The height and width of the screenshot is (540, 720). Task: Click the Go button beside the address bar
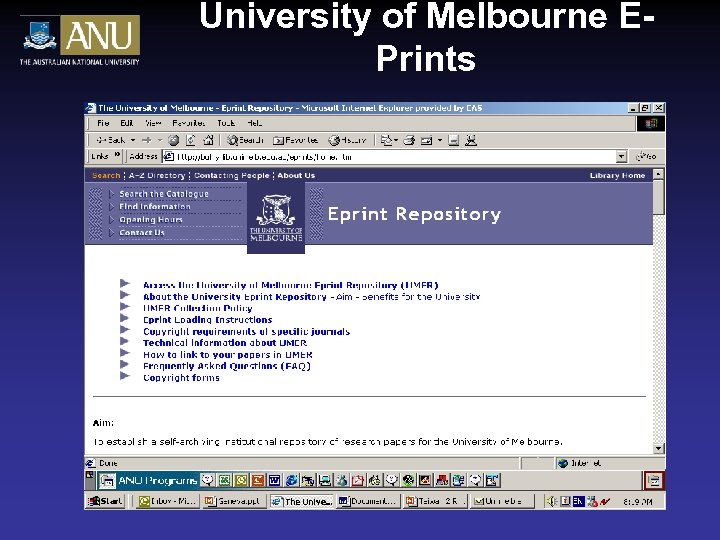click(x=646, y=157)
